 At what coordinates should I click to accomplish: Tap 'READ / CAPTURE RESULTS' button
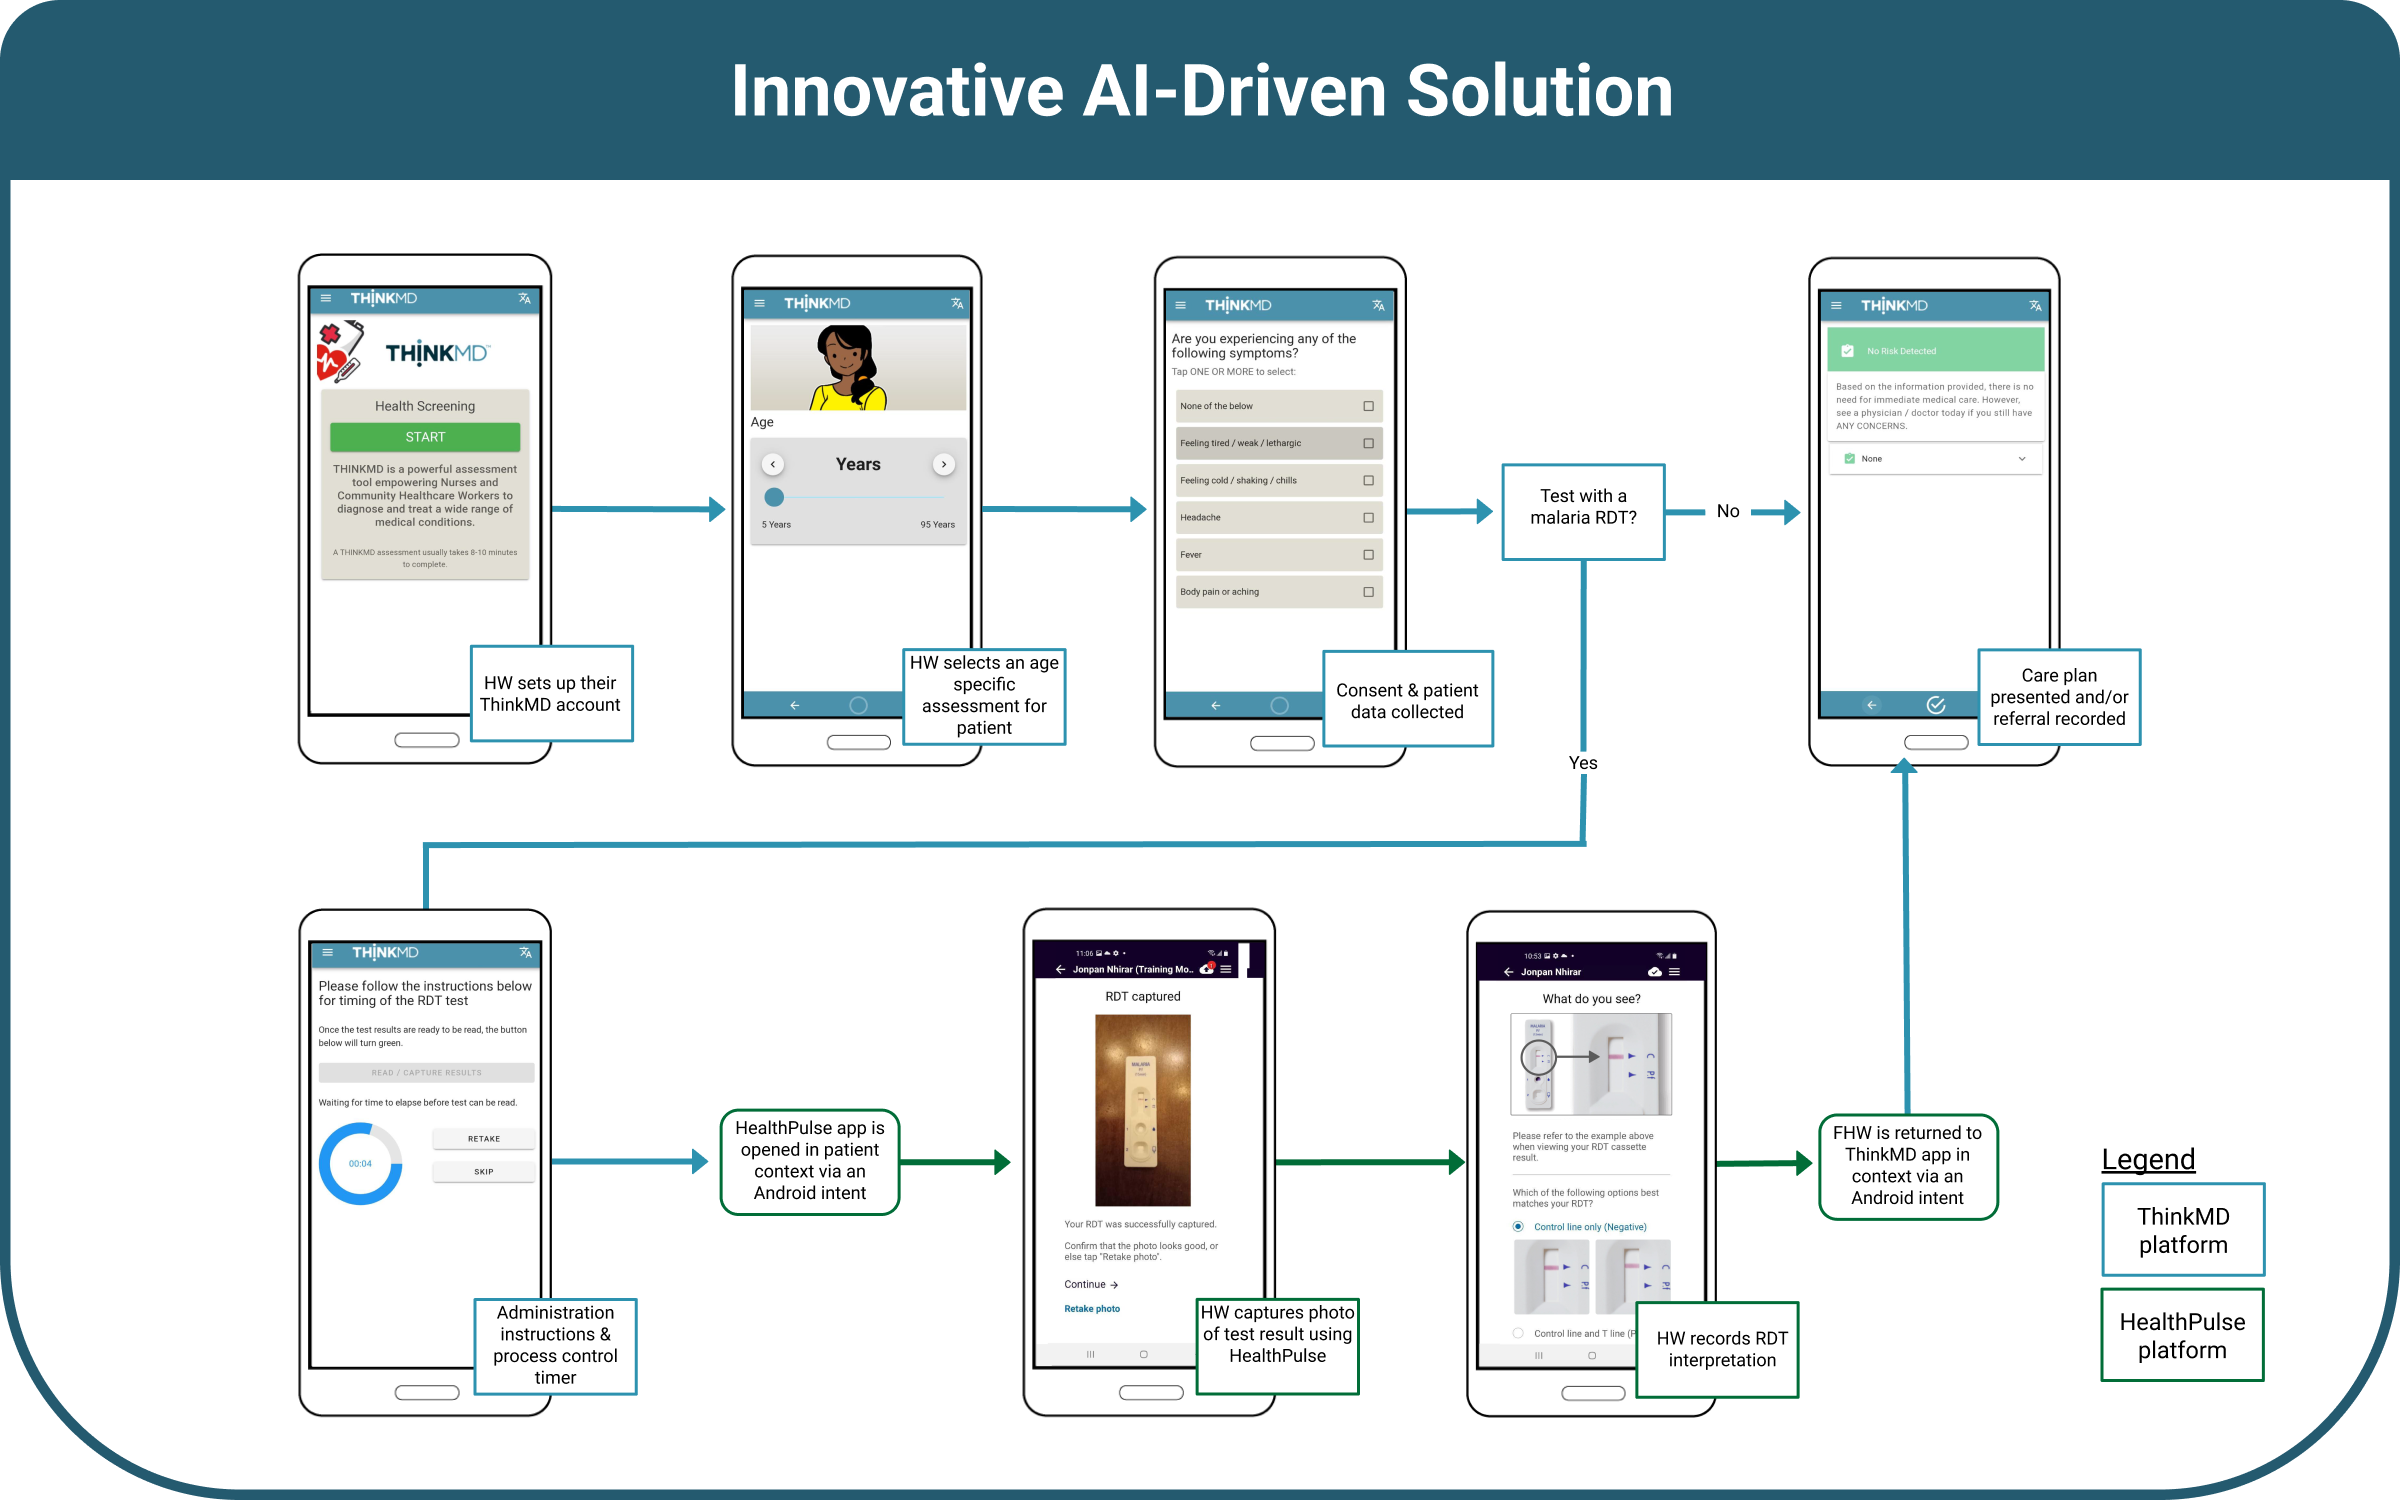tap(426, 1072)
